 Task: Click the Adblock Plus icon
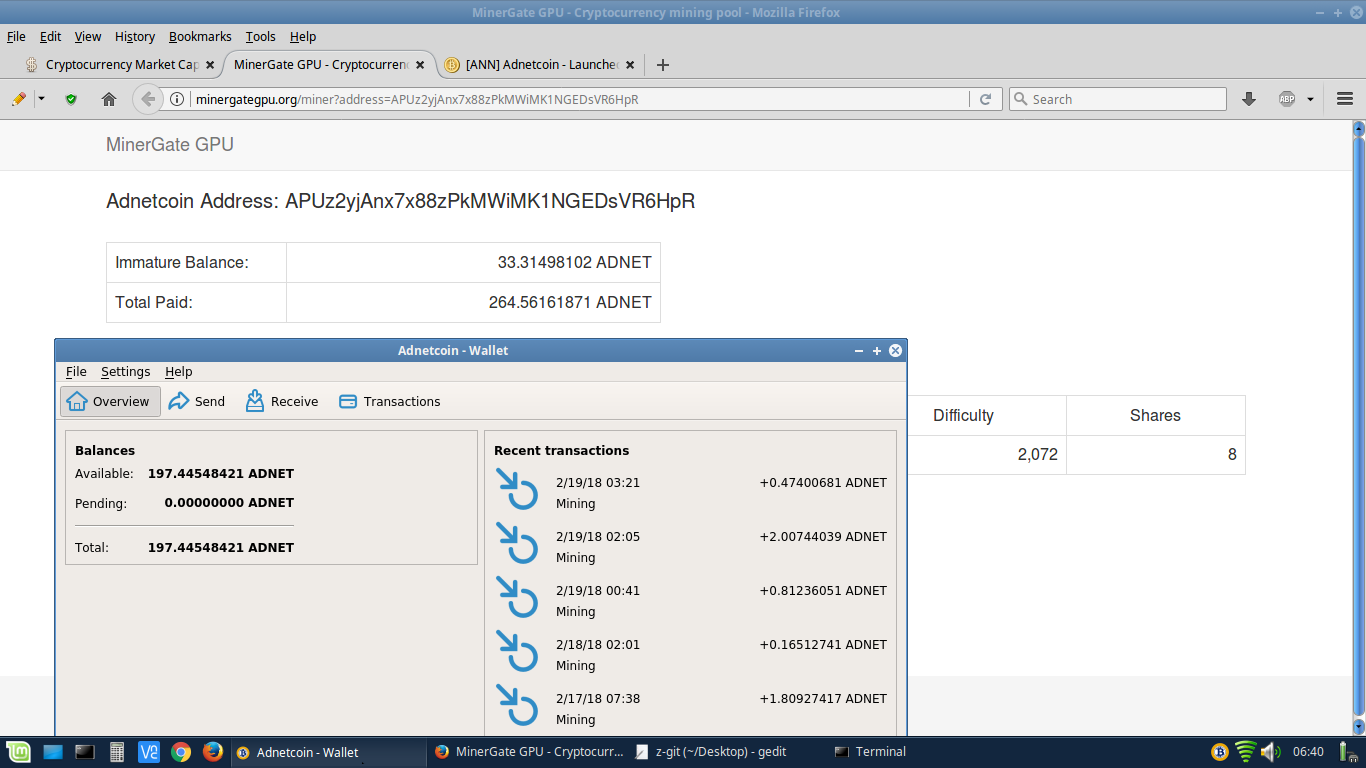(1287, 99)
